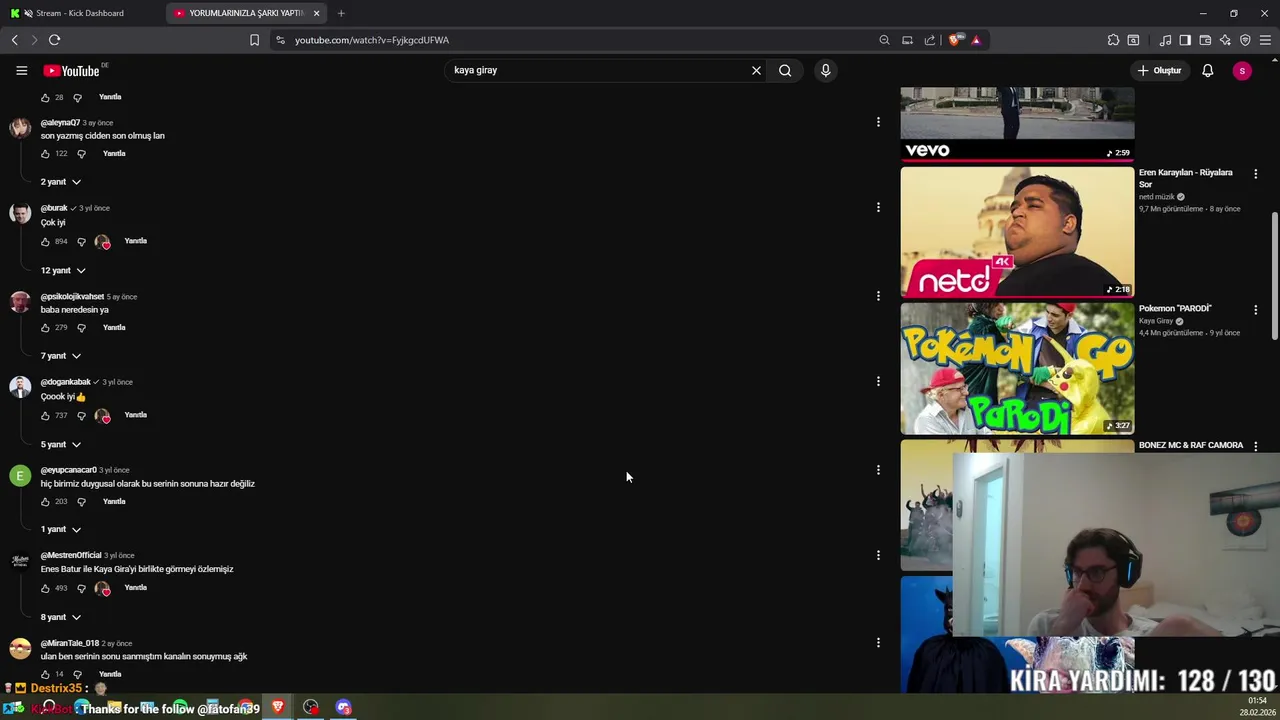
Task: Open Brave Shields lion icon
Action: coord(954,40)
